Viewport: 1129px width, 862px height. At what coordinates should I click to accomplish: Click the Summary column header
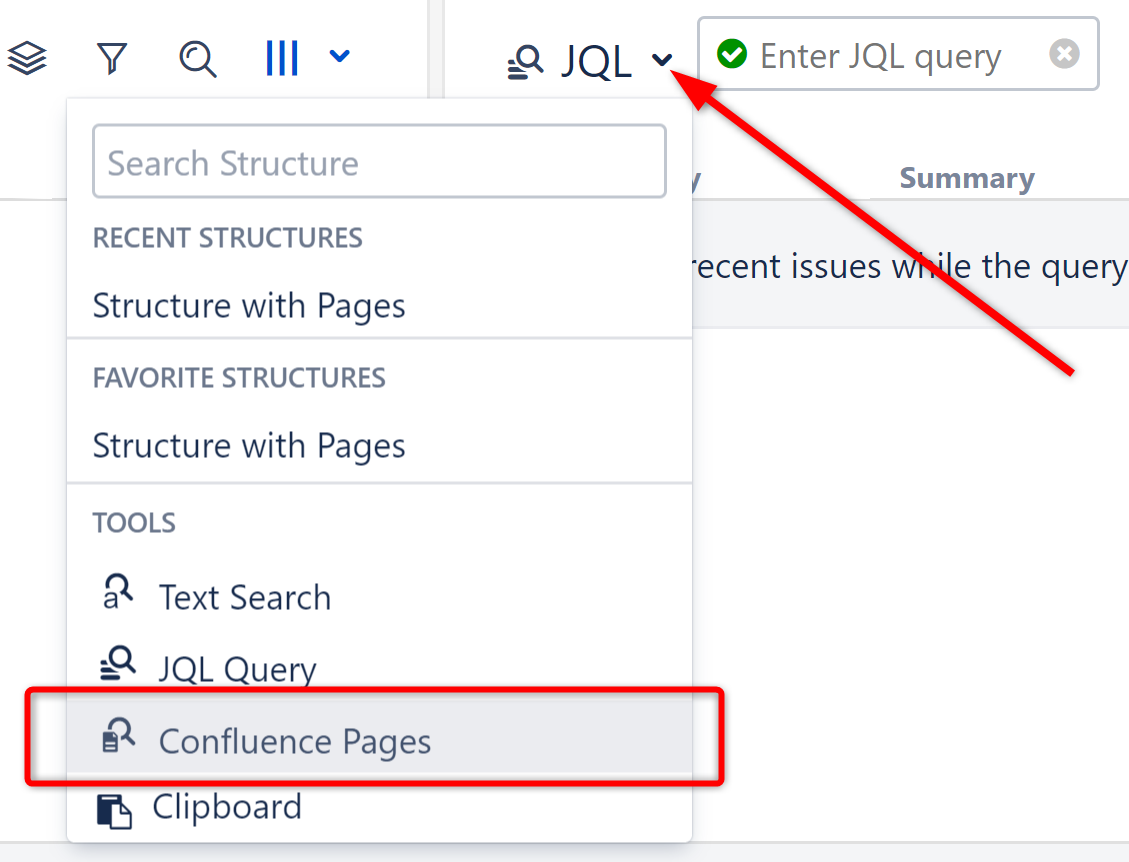click(966, 178)
